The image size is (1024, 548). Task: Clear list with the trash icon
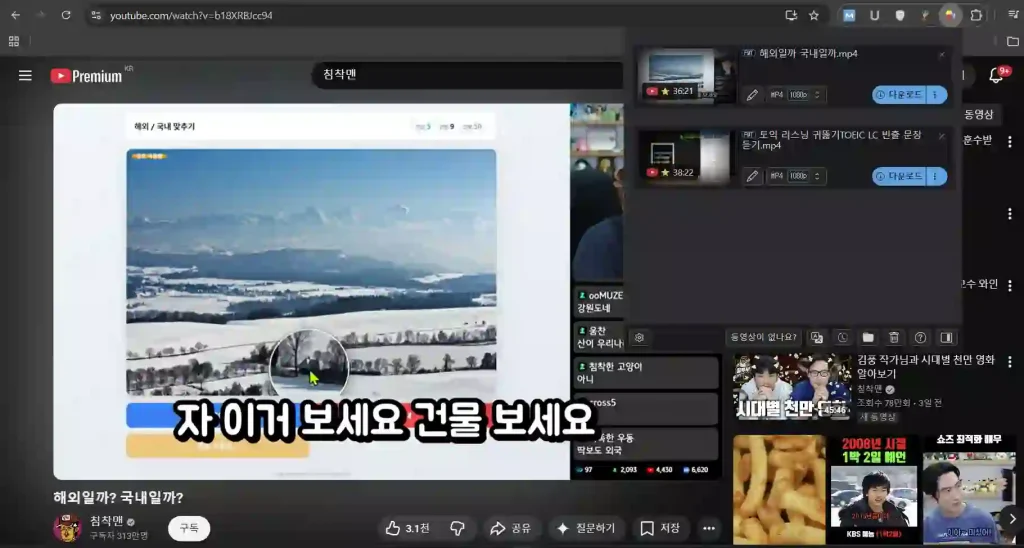click(x=894, y=338)
